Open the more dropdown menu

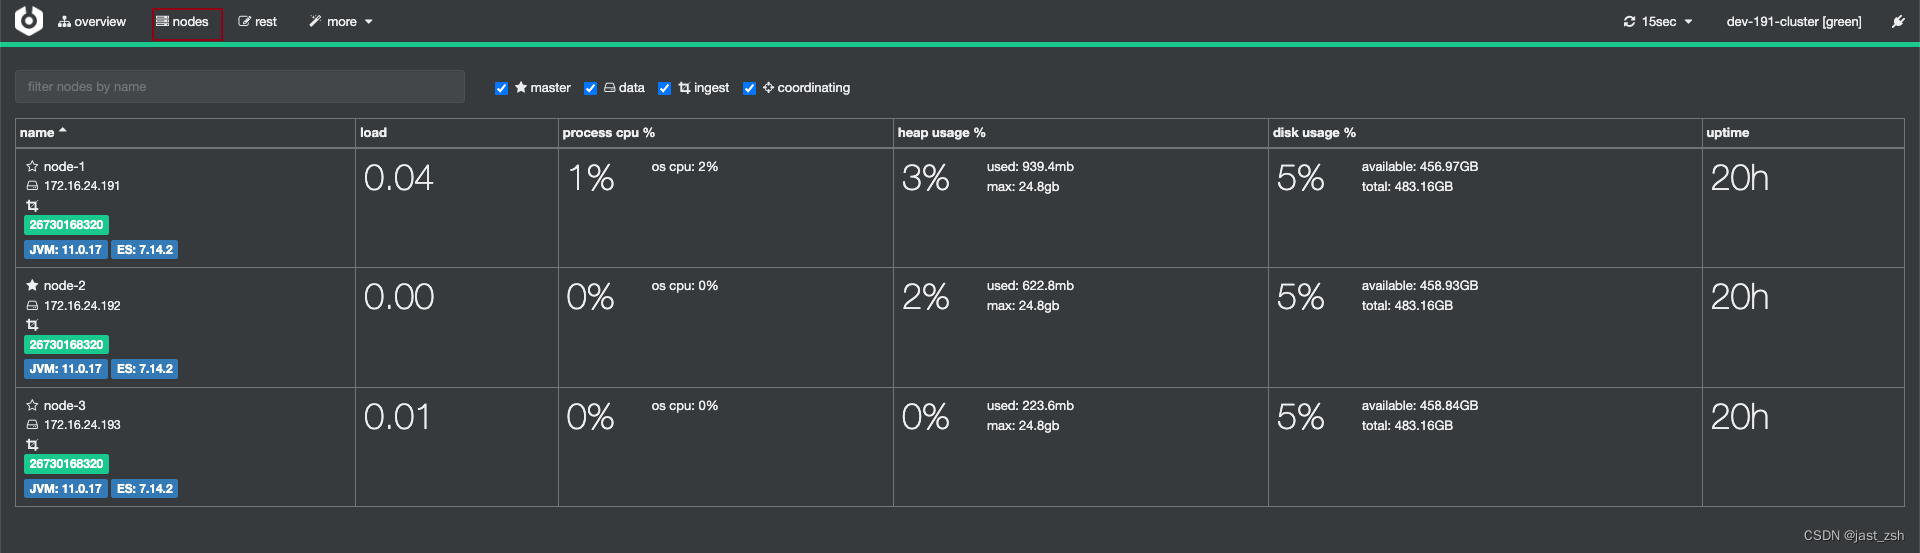click(341, 21)
